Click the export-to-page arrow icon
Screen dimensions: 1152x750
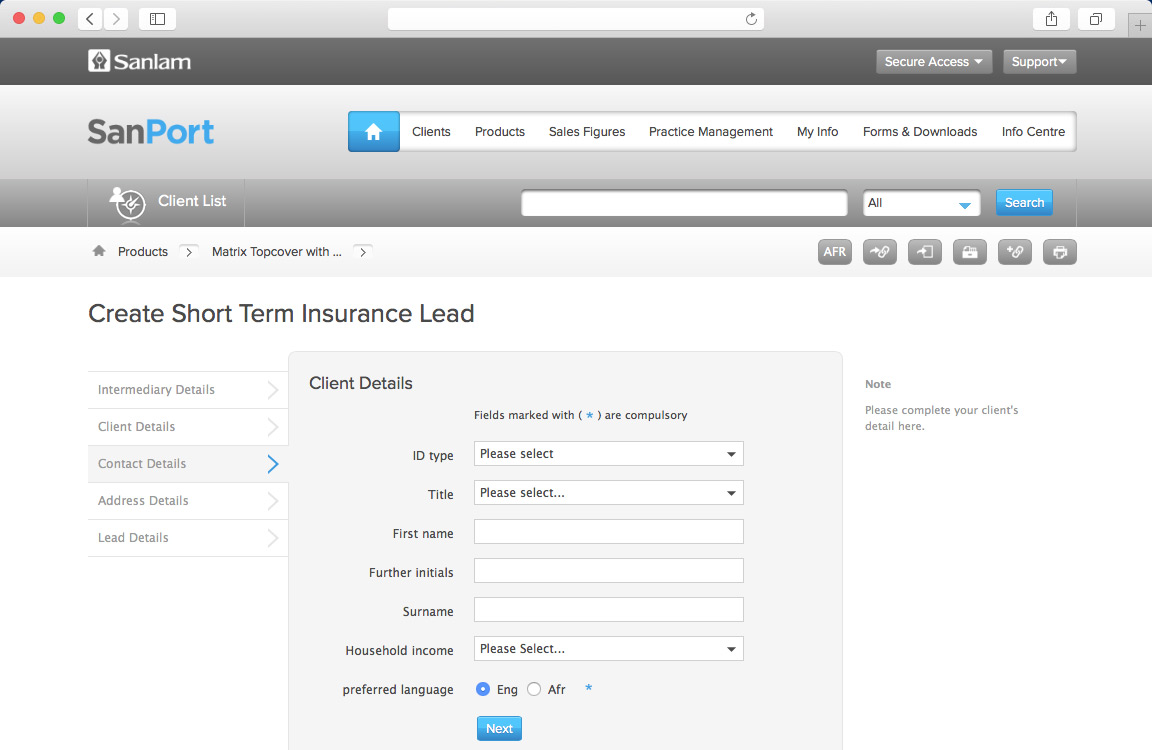coord(925,252)
